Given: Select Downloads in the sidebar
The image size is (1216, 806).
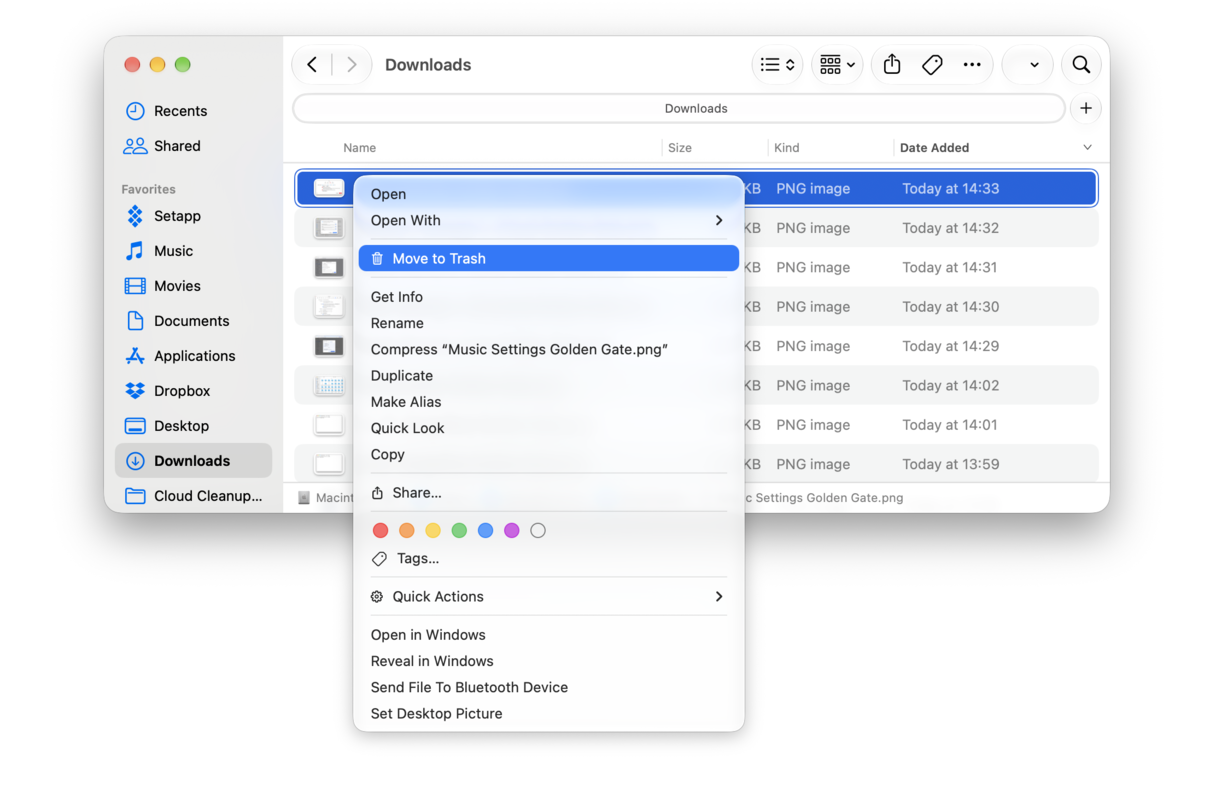Looking at the screenshot, I should pos(193,461).
